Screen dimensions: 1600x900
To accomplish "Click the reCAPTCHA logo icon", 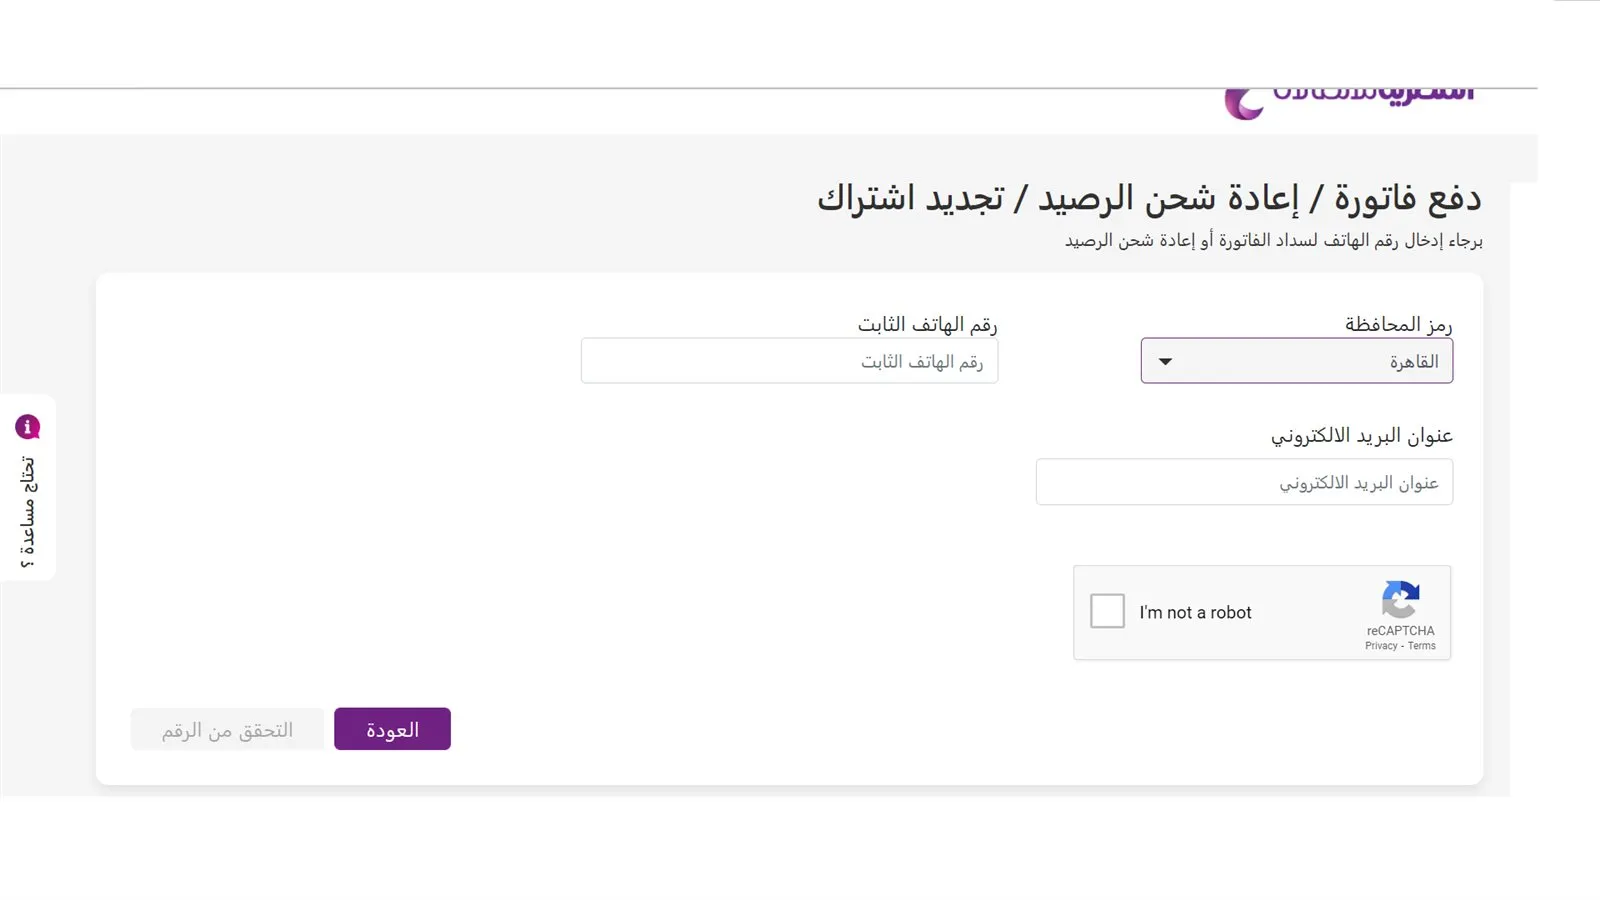I will 1400,600.
